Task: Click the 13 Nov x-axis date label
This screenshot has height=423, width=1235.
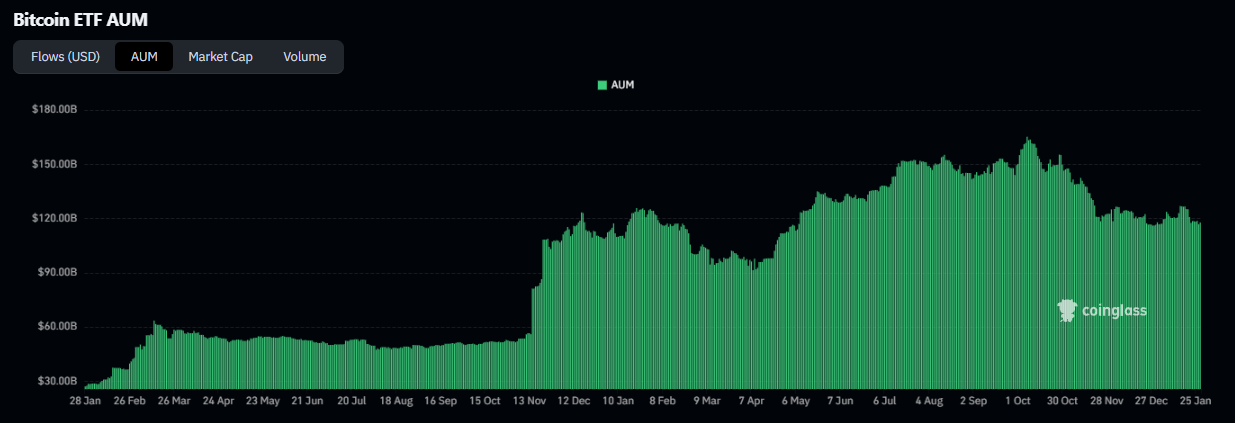Action: tap(529, 401)
